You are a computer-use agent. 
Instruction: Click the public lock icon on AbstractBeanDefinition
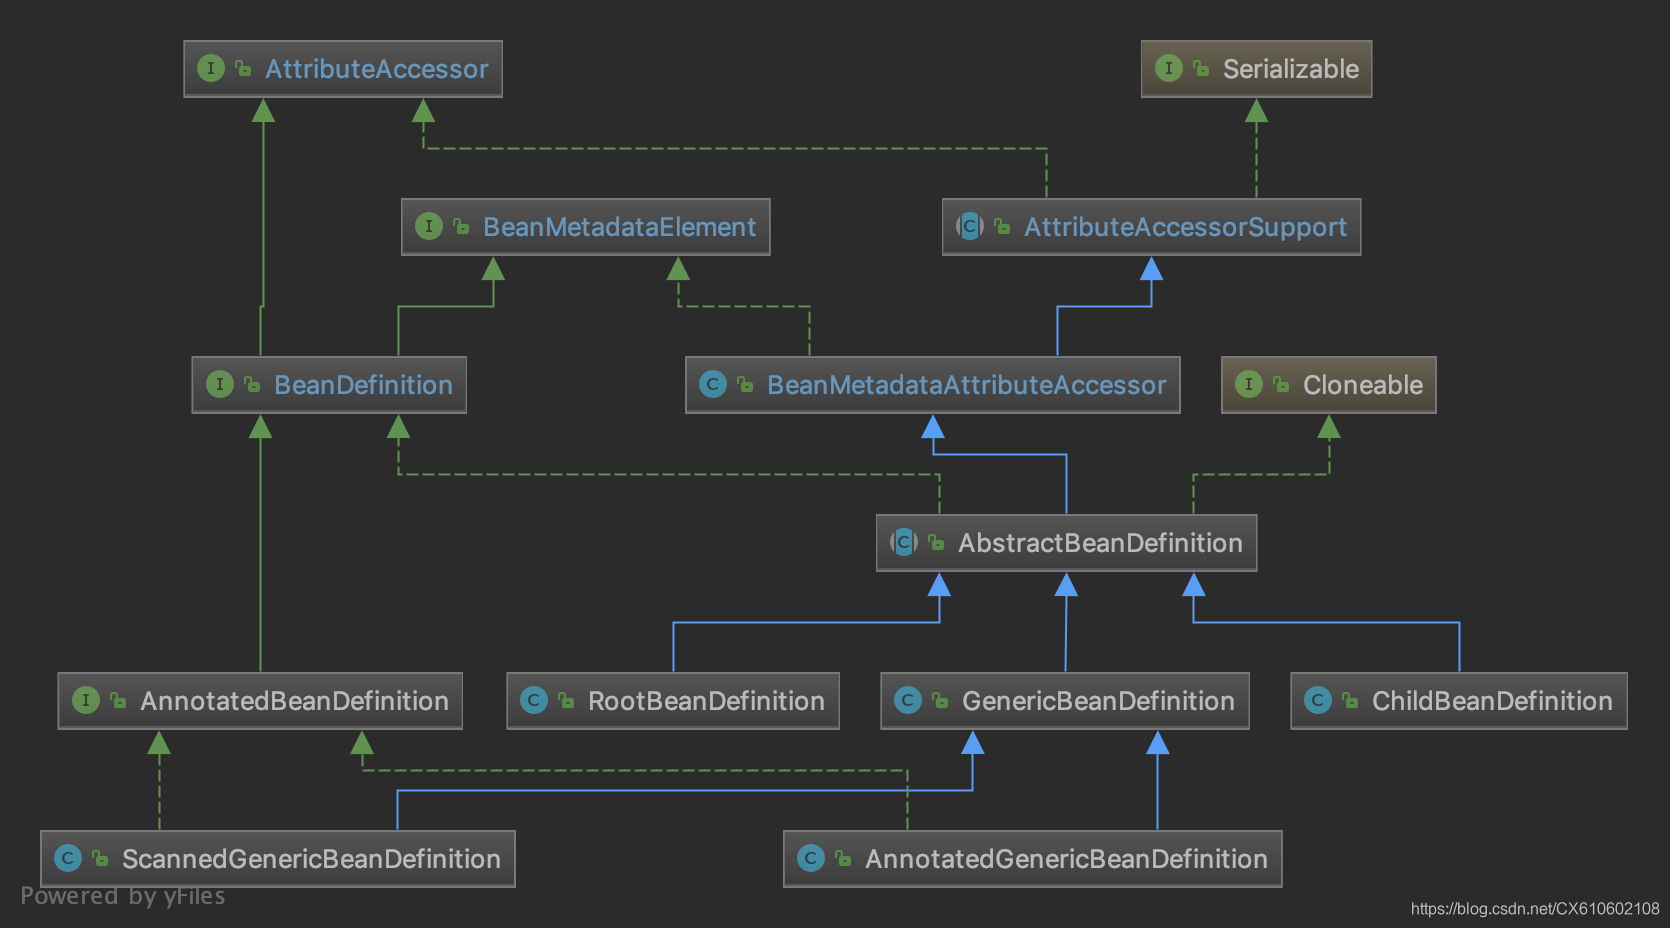click(x=936, y=542)
